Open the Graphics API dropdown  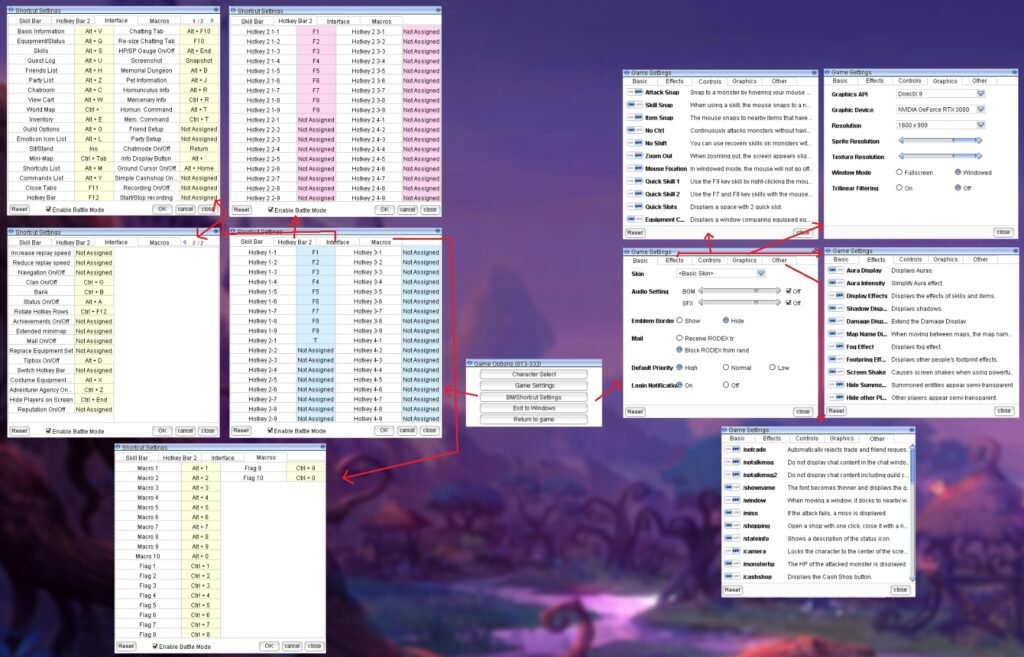coord(980,94)
